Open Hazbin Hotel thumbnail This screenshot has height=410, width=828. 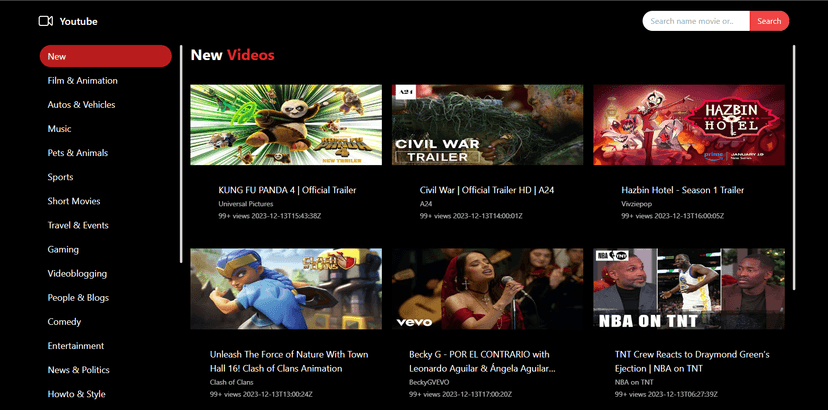click(689, 125)
